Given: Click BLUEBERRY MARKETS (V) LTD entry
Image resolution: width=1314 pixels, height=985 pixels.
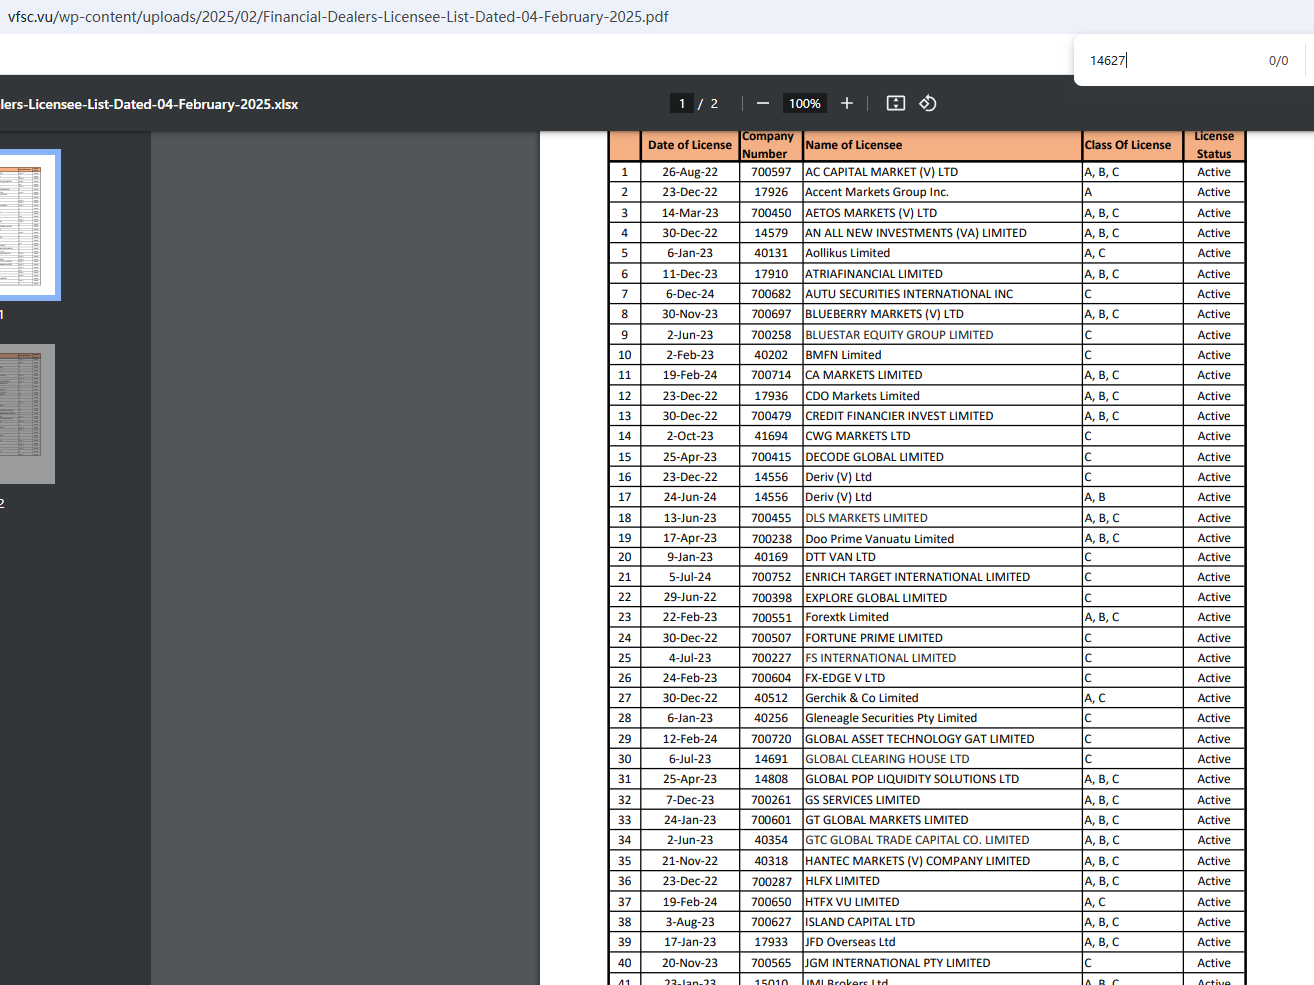Looking at the screenshot, I should [x=884, y=314].
